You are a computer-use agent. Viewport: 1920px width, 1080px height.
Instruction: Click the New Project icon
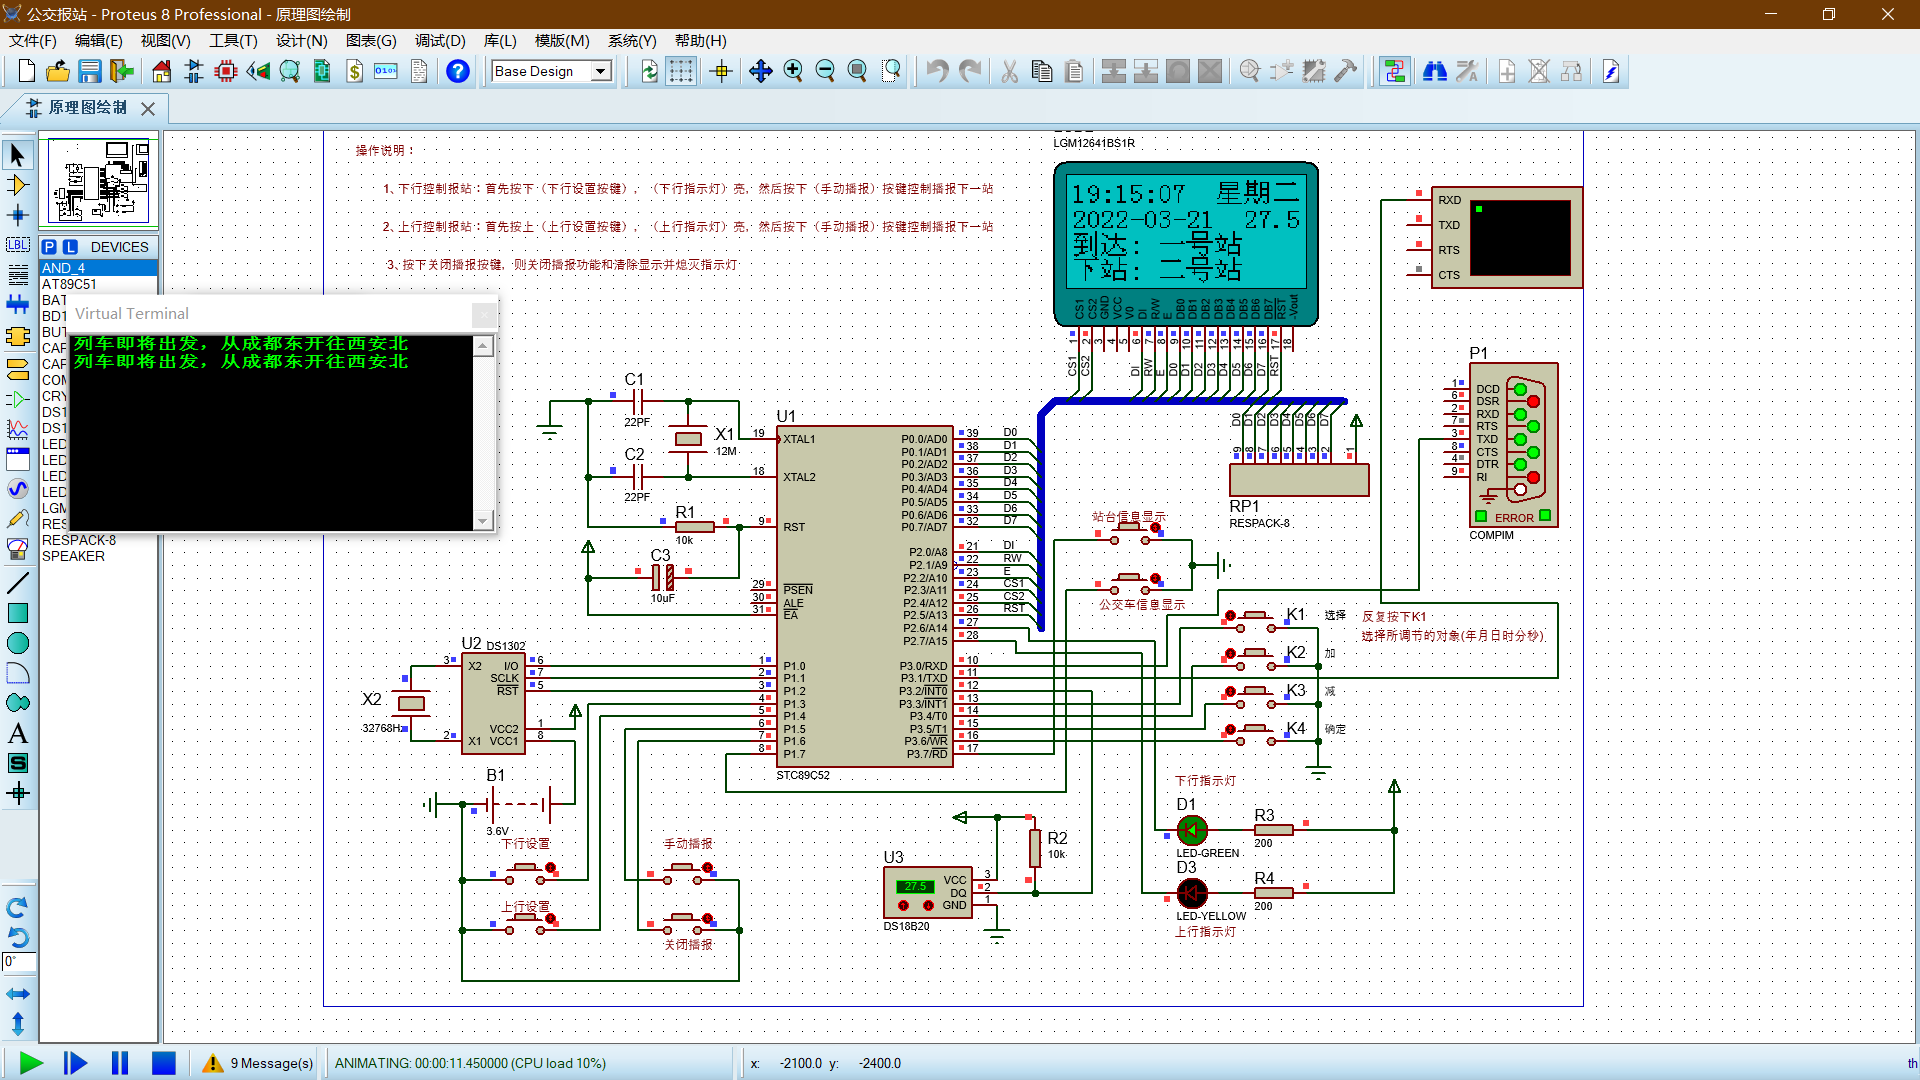click(26, 71)
